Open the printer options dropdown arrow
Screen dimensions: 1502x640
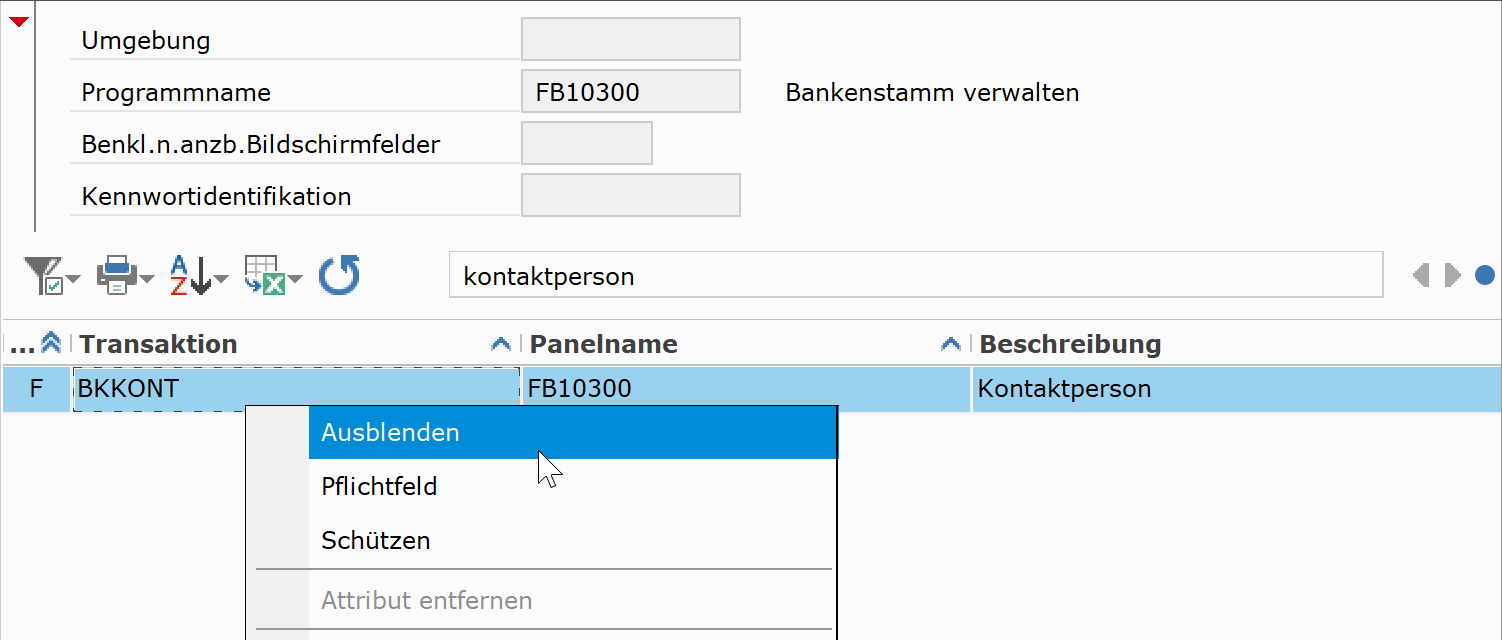(x=147, y=279)
